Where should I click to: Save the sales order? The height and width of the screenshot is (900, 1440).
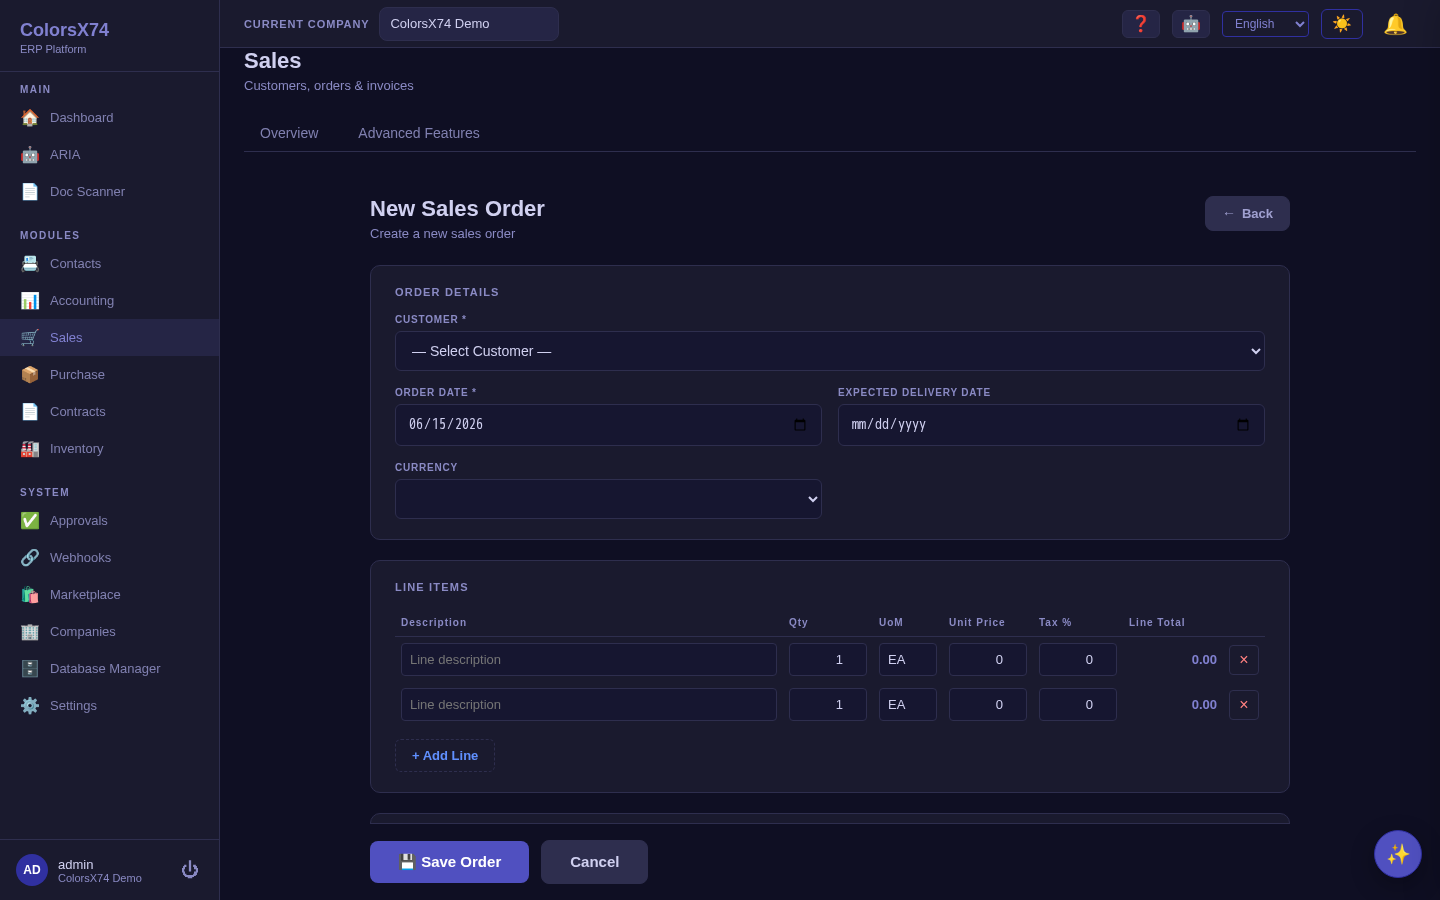click(x=449, y=862)
